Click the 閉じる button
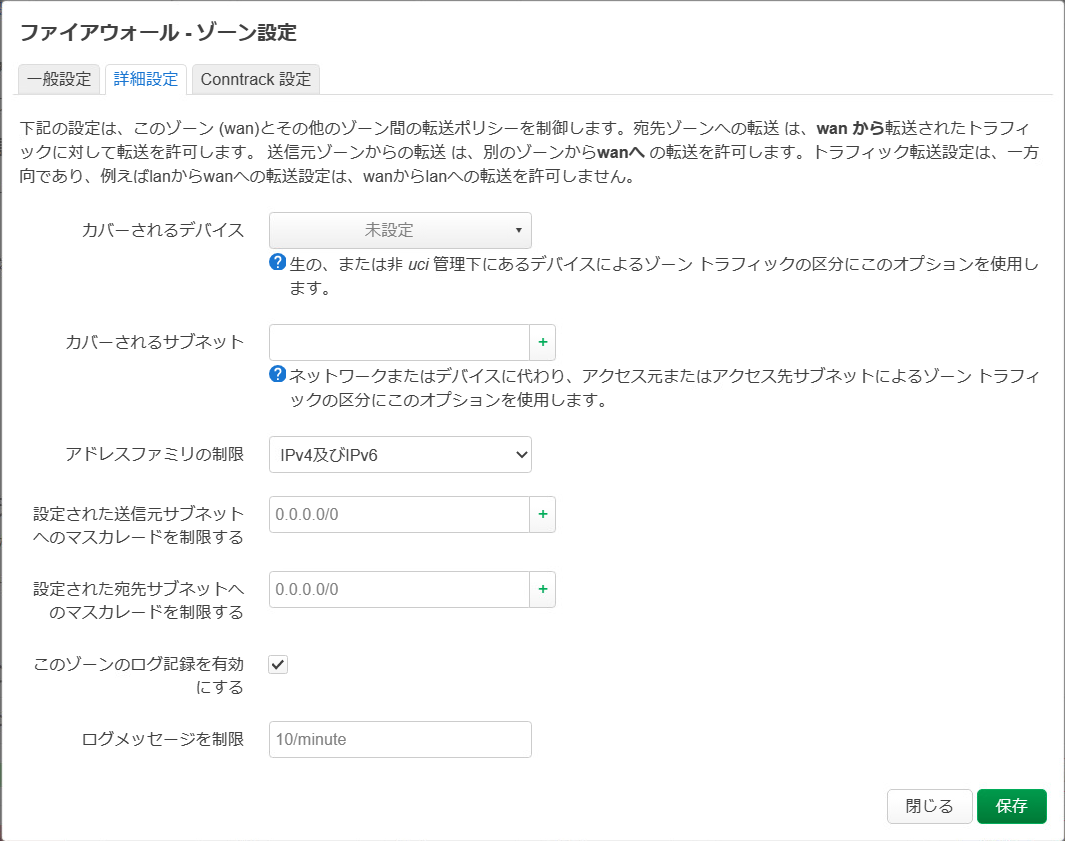The height and width of the screenshot is (841, 1065). click(929, 806)
